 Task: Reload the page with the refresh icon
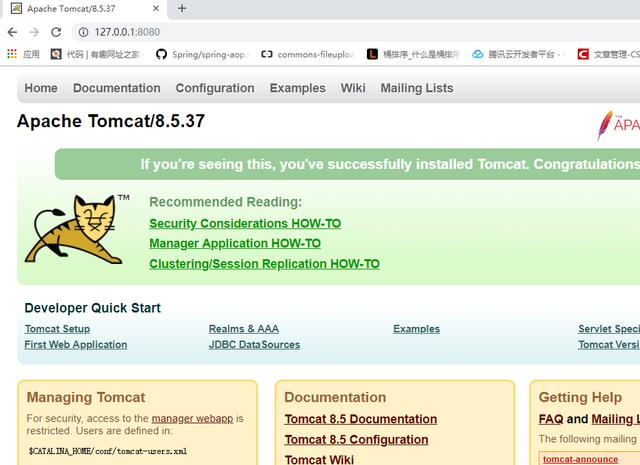click(x=56, y=32)
